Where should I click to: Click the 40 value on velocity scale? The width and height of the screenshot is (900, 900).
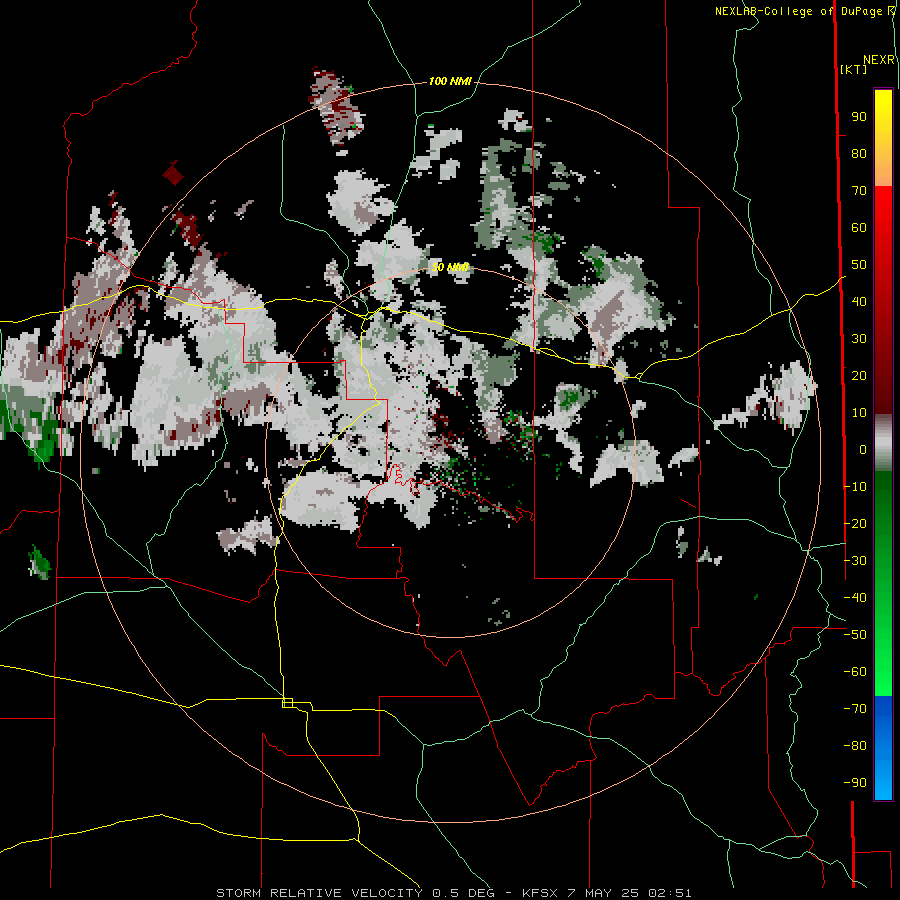[x=859, y=302]
